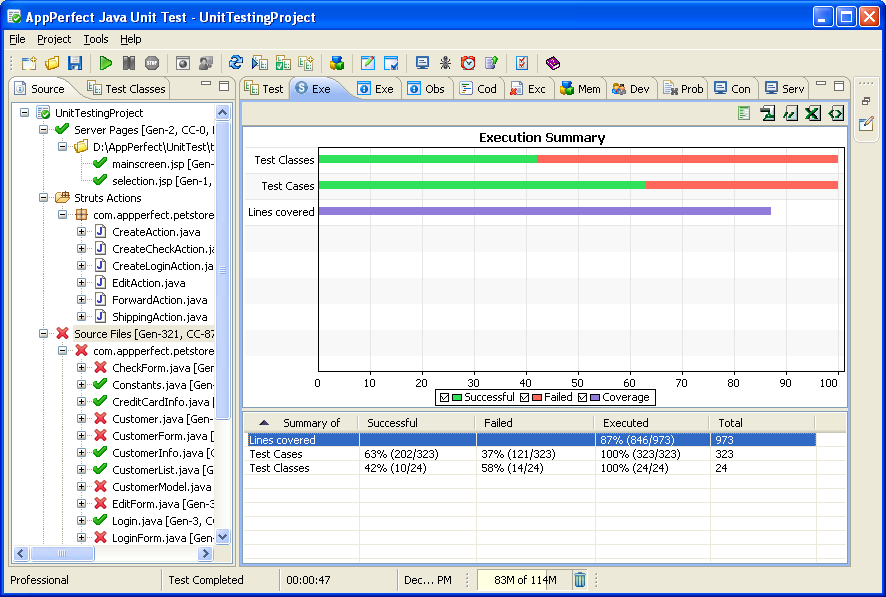Image resolution: width=886 pixels, height=597 pixels.
Task: Collapse the Struts Actions tree node
Action: coord(44,197)
